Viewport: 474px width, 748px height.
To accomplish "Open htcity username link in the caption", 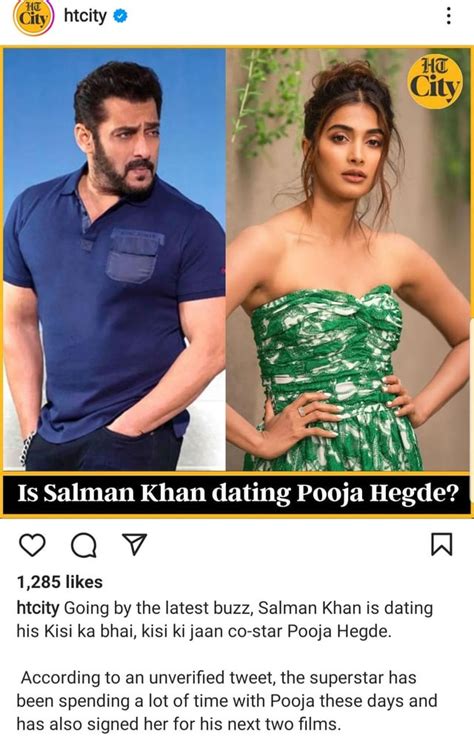I will tap(38, 608).
